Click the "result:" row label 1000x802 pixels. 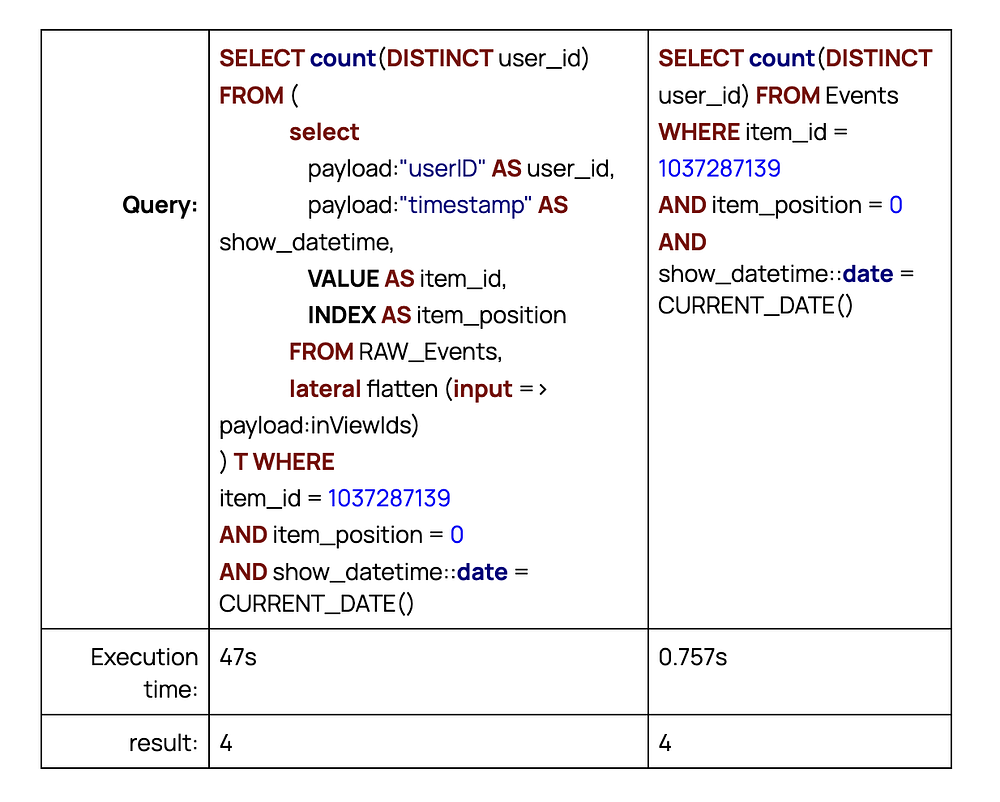coord(163,743)
